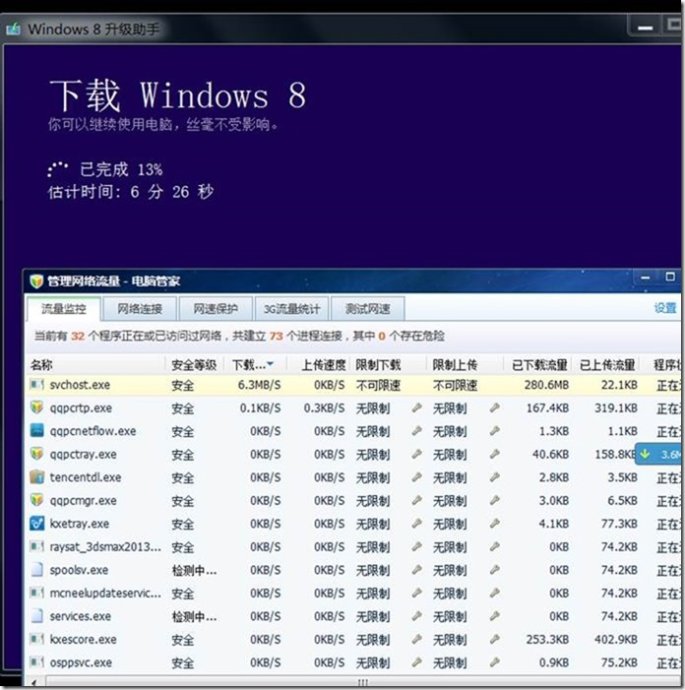
Task: Click the 319.1KB uploaded value for qqpcrtp.exe
Action: (616, 408)
